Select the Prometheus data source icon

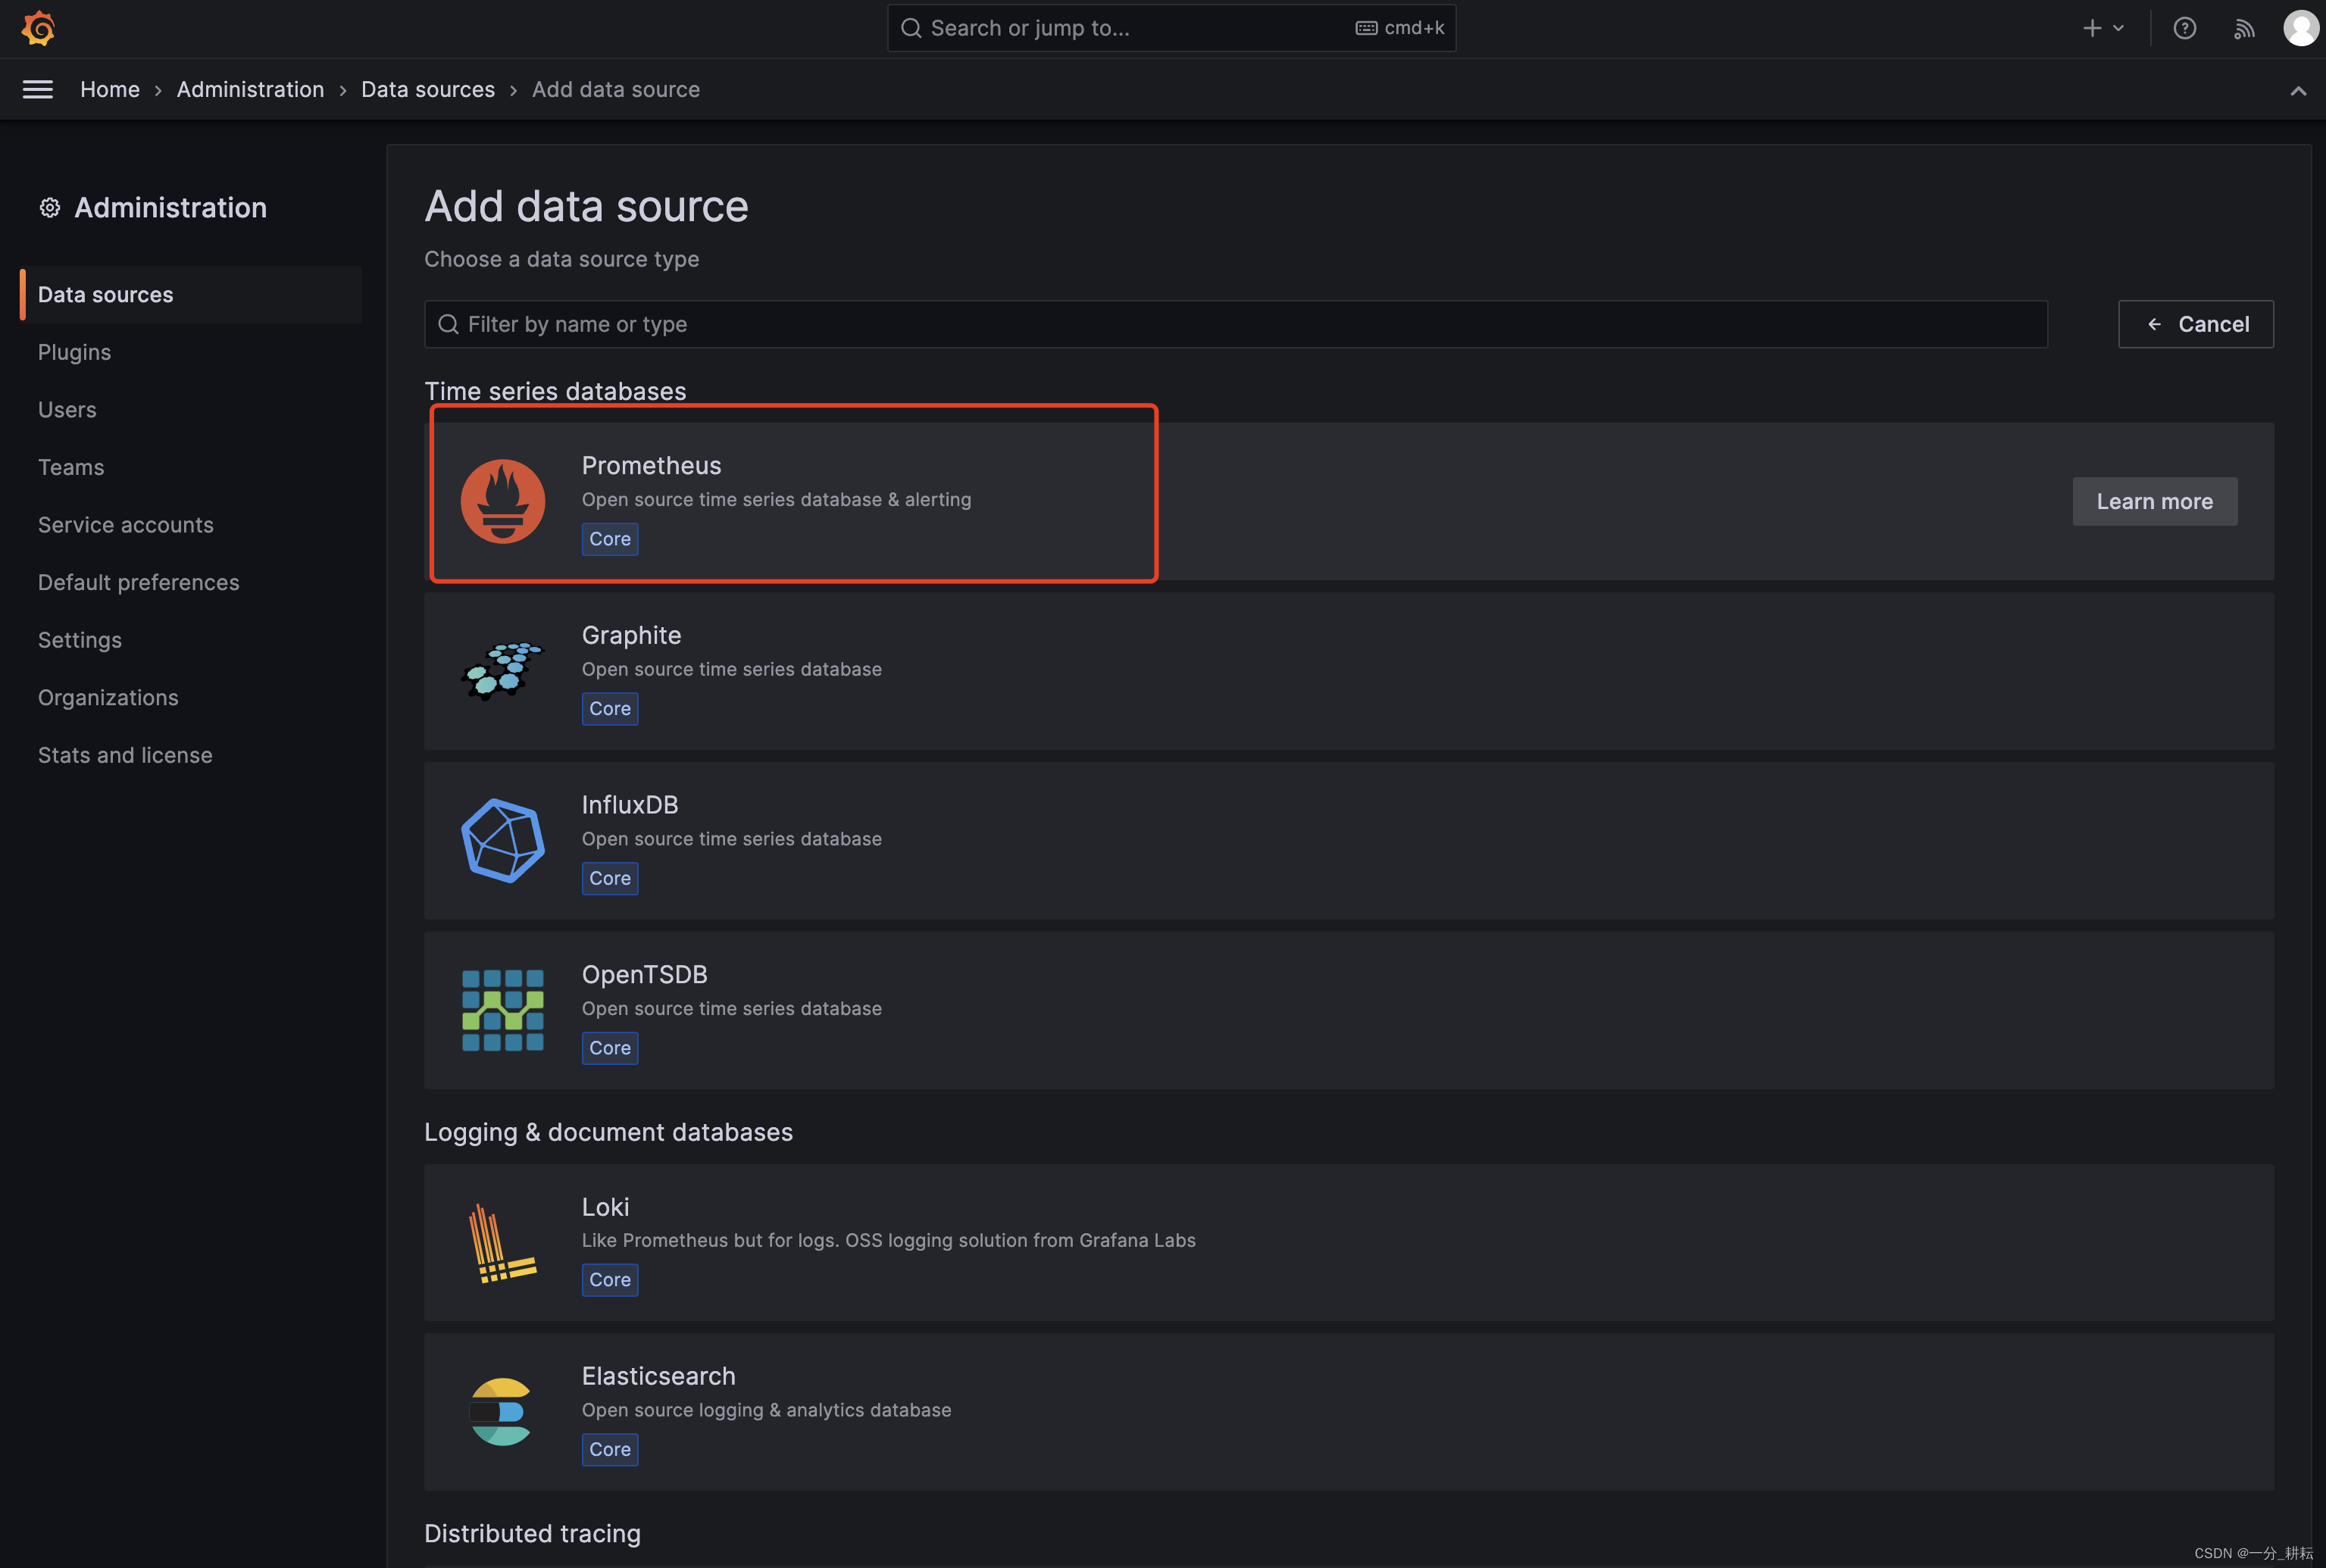(x=503, y=500)
